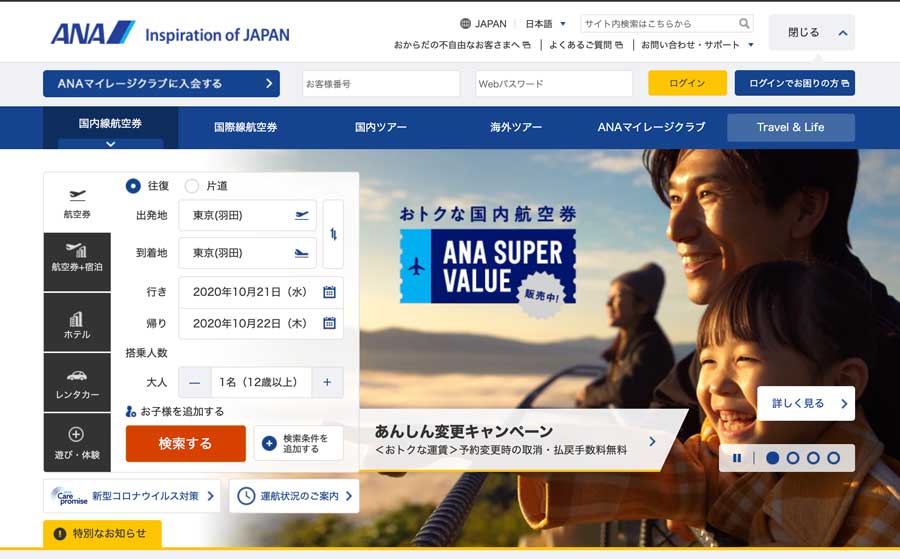900x559 pixels.
Task: Expand お問い合わせ・サポート dropdown menu
Action: pyautogui.click(x=697, y=44)
